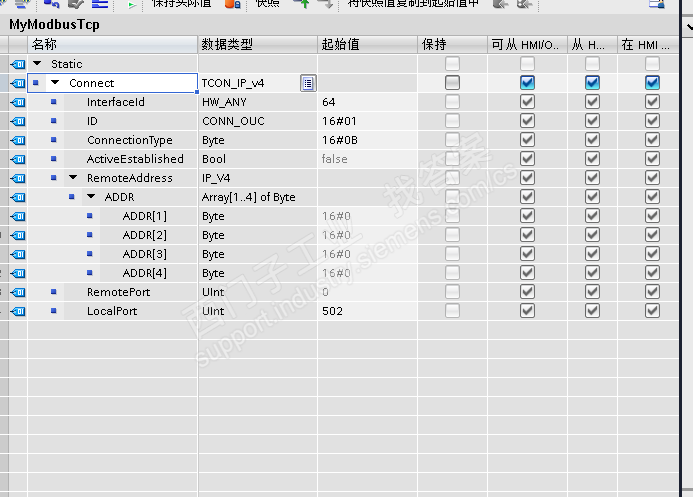Toggle 可从 HMI/O.. checkbox for Connect

527,83
